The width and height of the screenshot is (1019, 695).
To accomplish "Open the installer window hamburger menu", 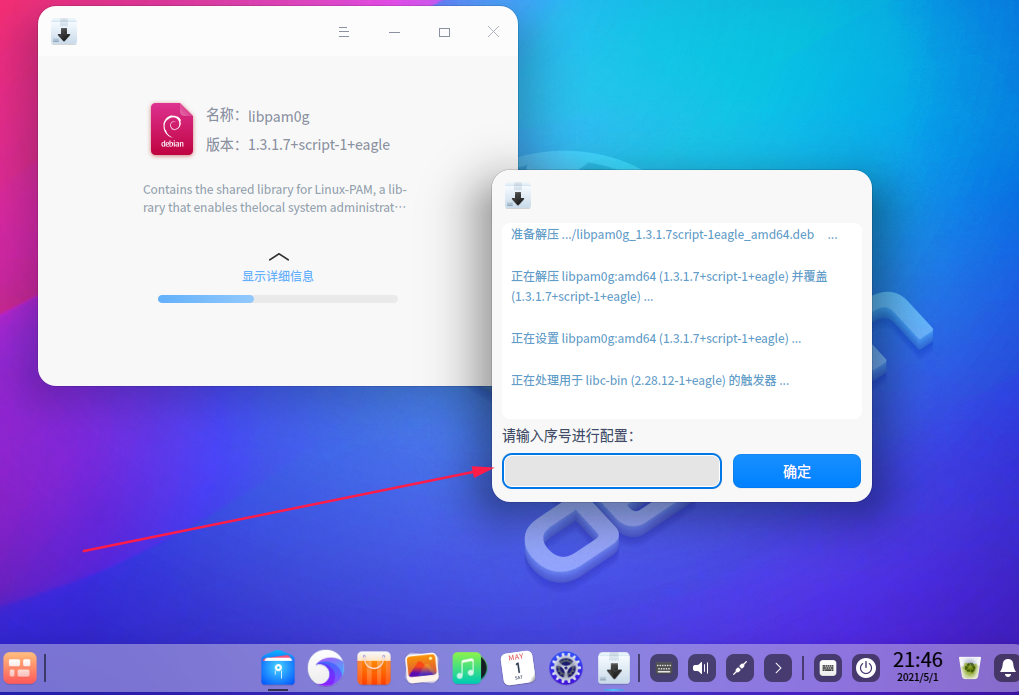I will (344, 32).
